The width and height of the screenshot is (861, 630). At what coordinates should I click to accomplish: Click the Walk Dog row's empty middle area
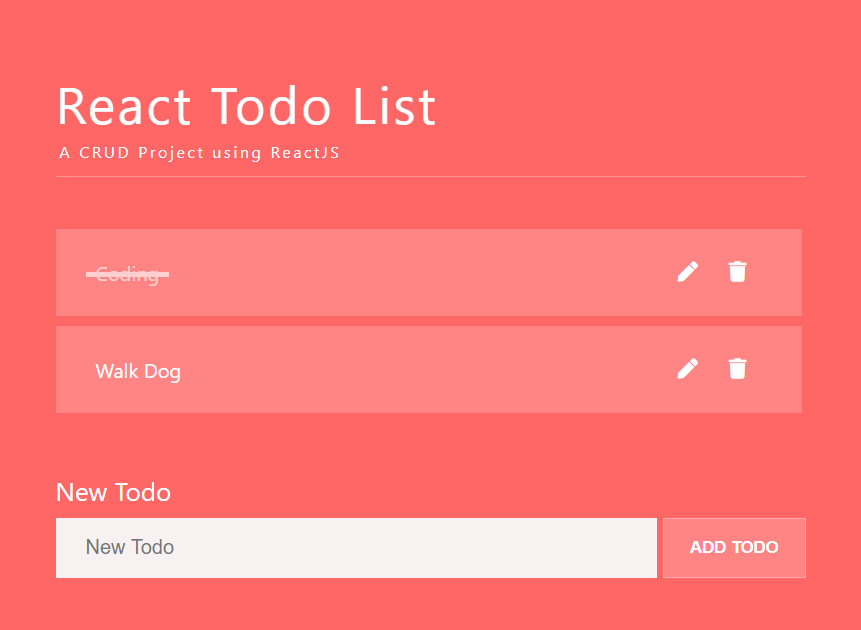420,370
